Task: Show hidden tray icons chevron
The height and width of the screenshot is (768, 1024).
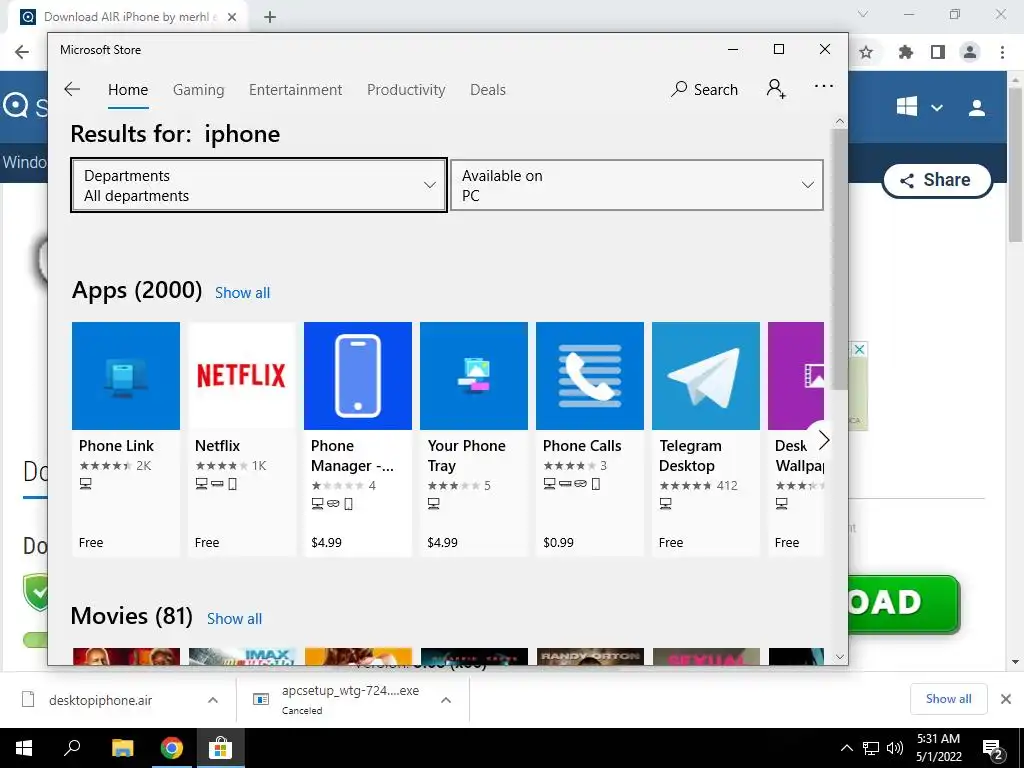Action: pos(846,748)
